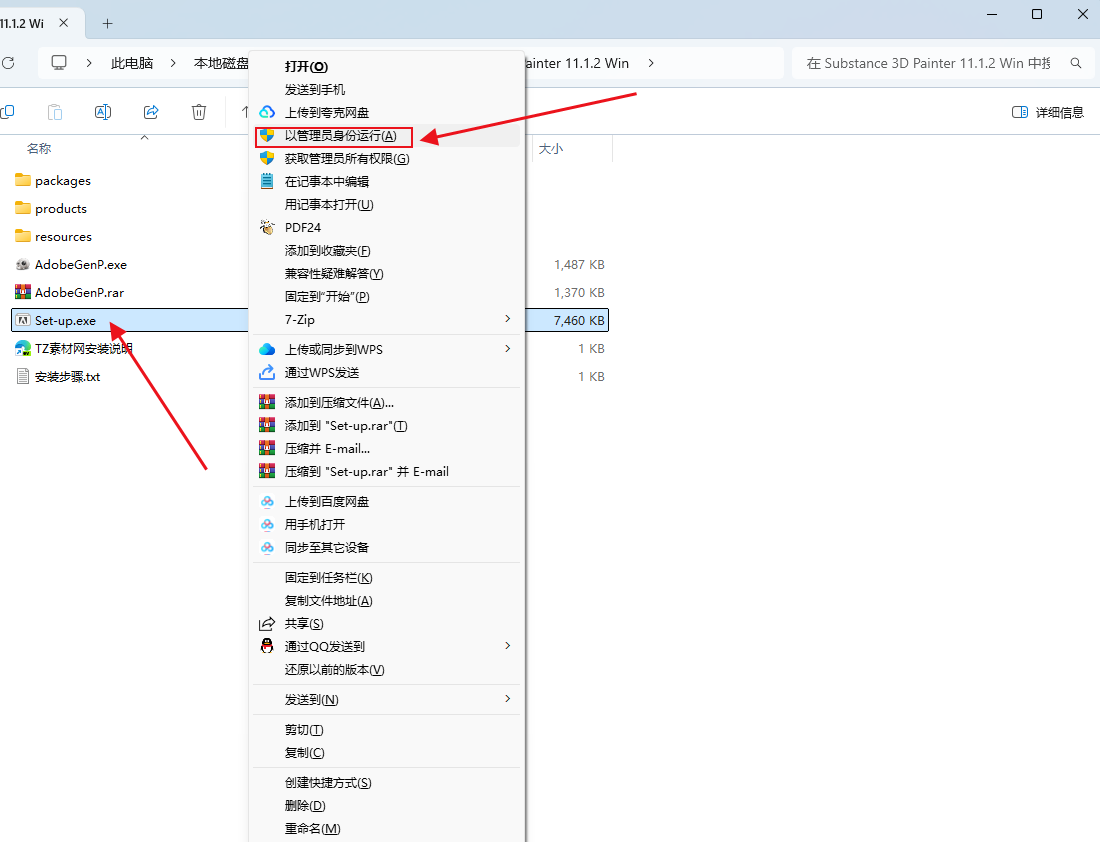Select the Set-up.exe file row
The width and height of the screenshot is (1100, 842).
click(x=130, y=321)
